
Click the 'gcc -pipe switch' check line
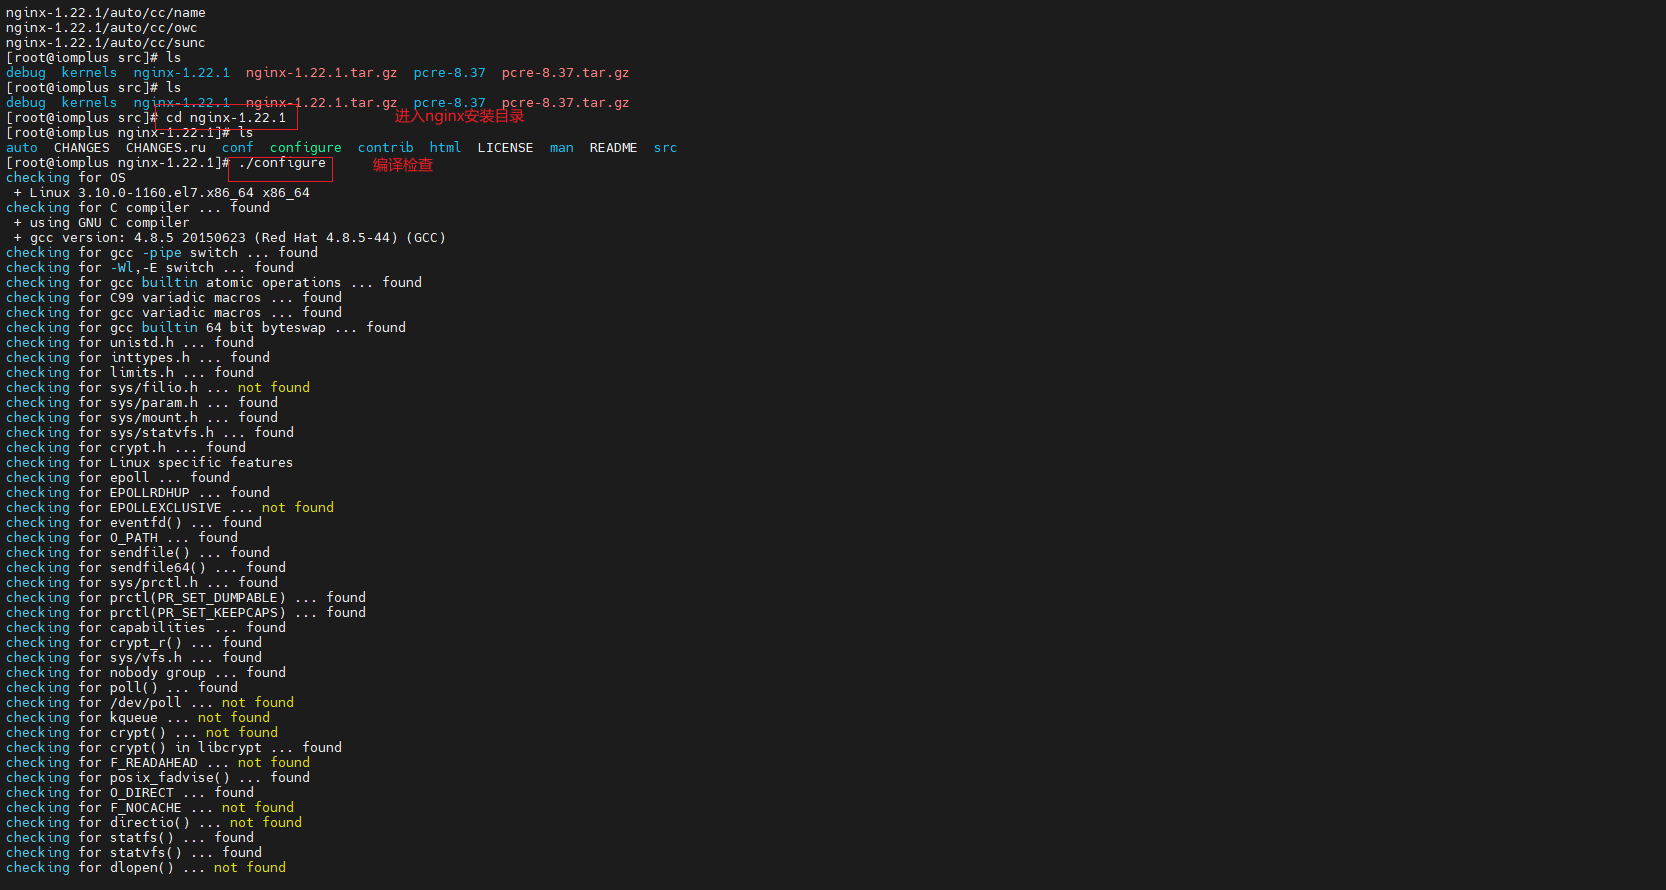click(162, 253)
